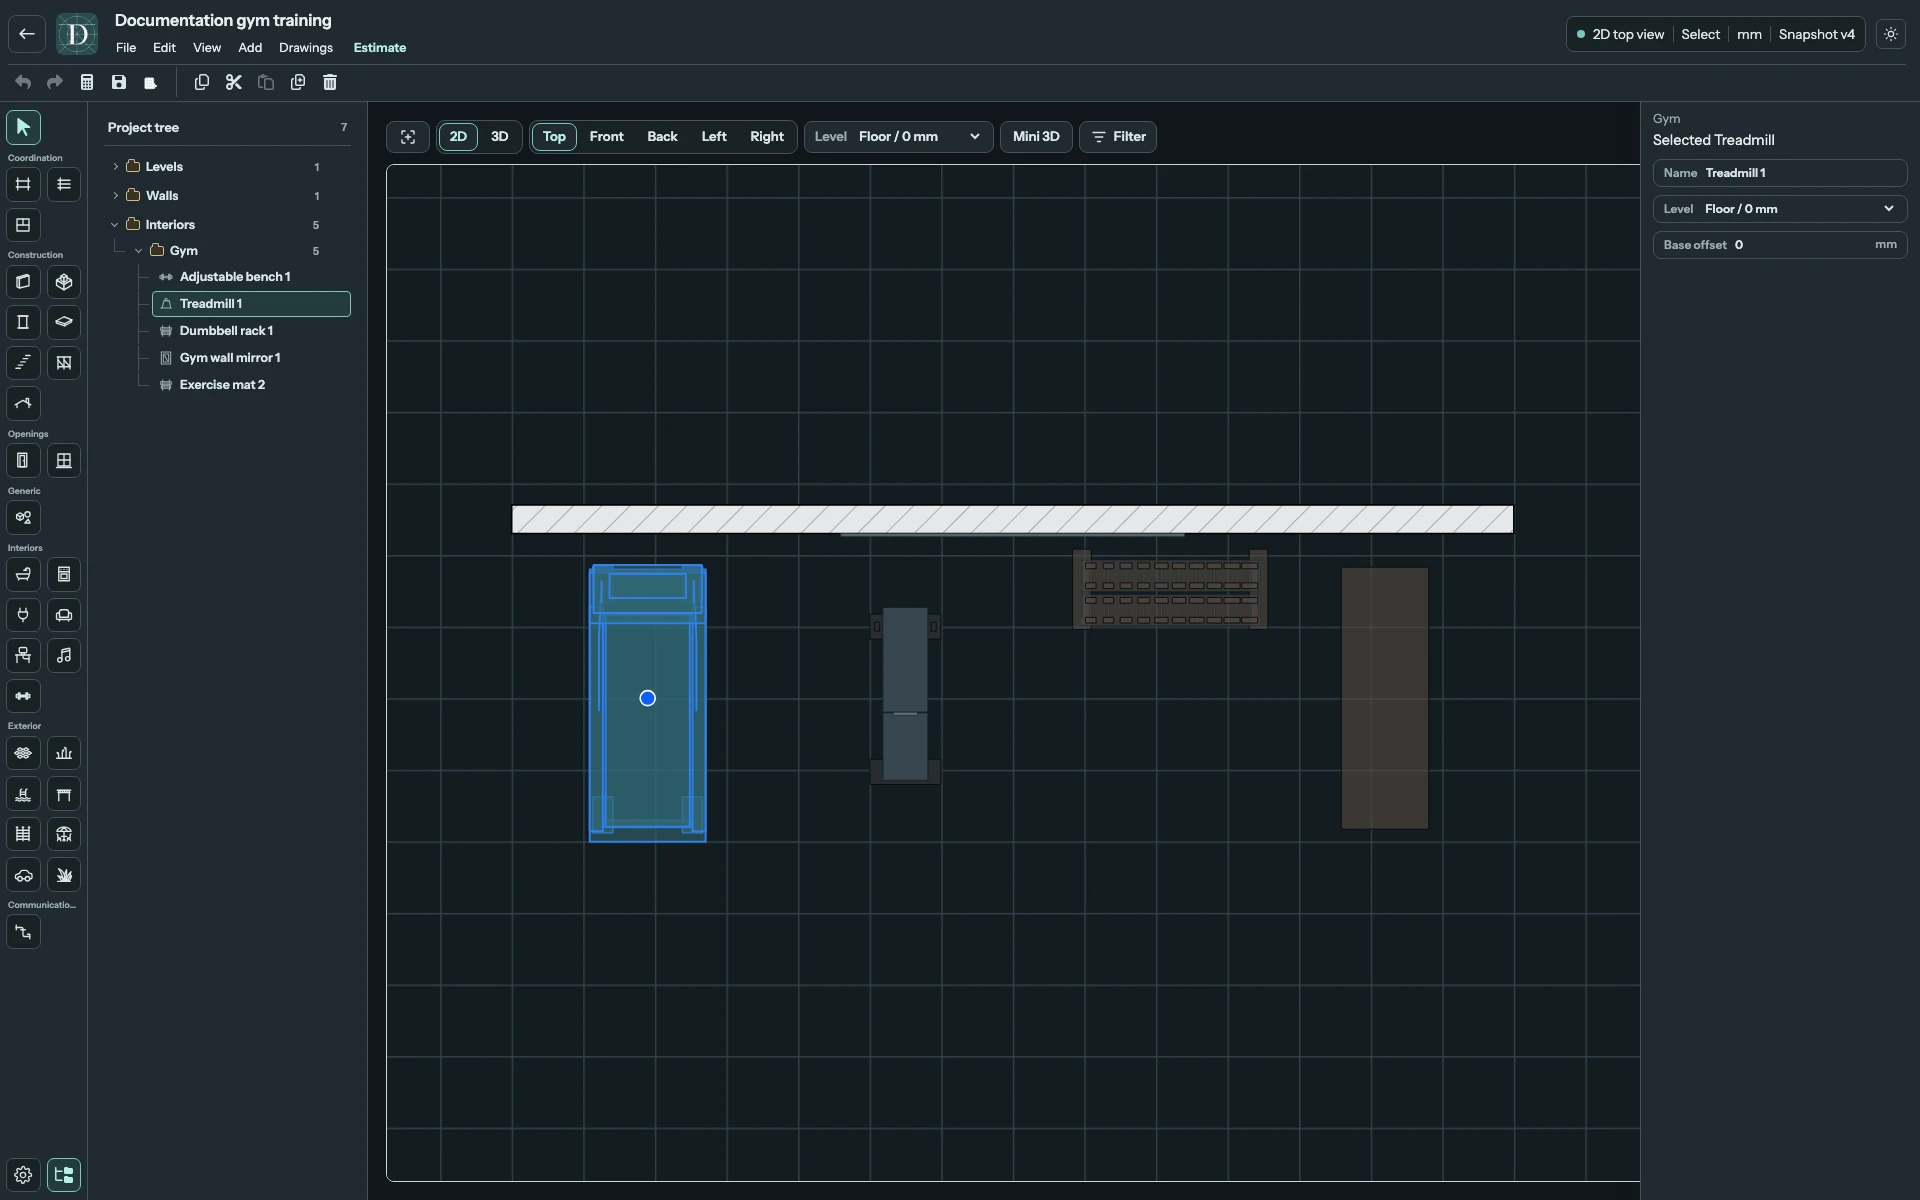Open the calculator estimate icon

click(87, 82)
